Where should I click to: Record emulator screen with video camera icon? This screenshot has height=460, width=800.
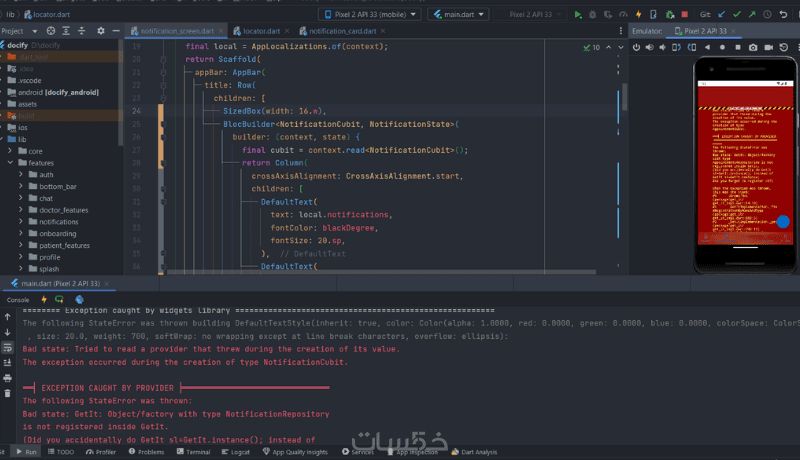pyautogui.click(x=768, y=47)
